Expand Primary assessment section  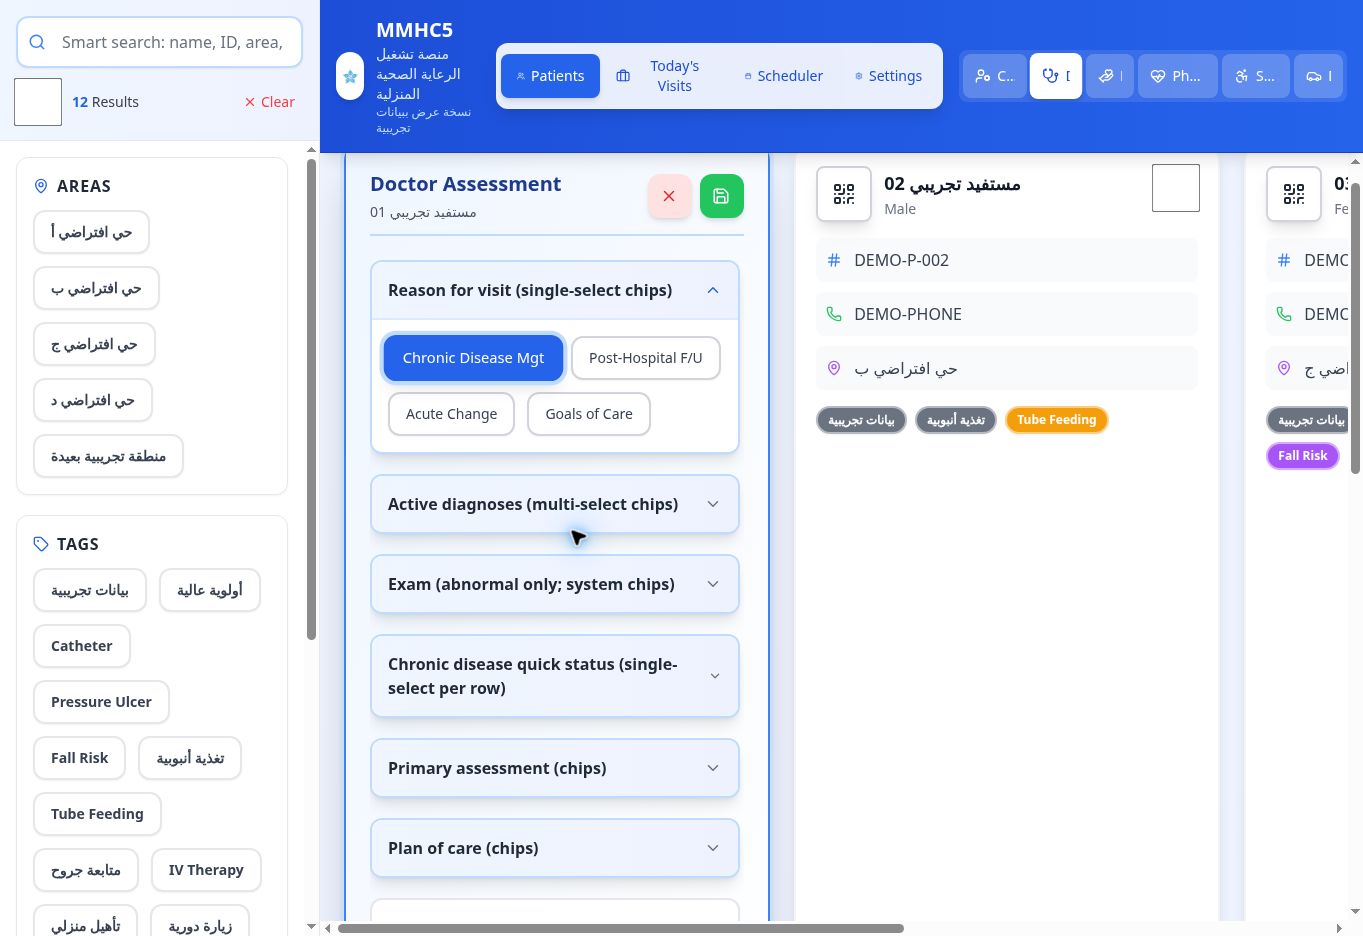[555, 768]
